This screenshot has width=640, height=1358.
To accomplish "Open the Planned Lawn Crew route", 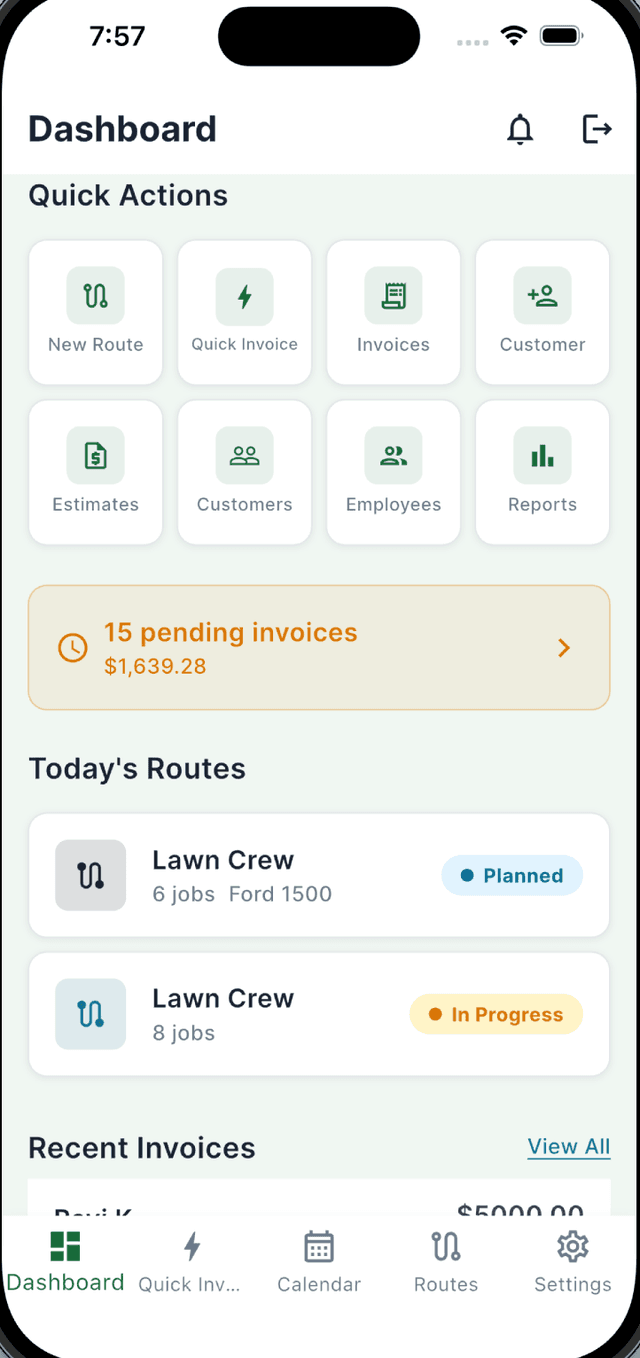I will [250, 875].
